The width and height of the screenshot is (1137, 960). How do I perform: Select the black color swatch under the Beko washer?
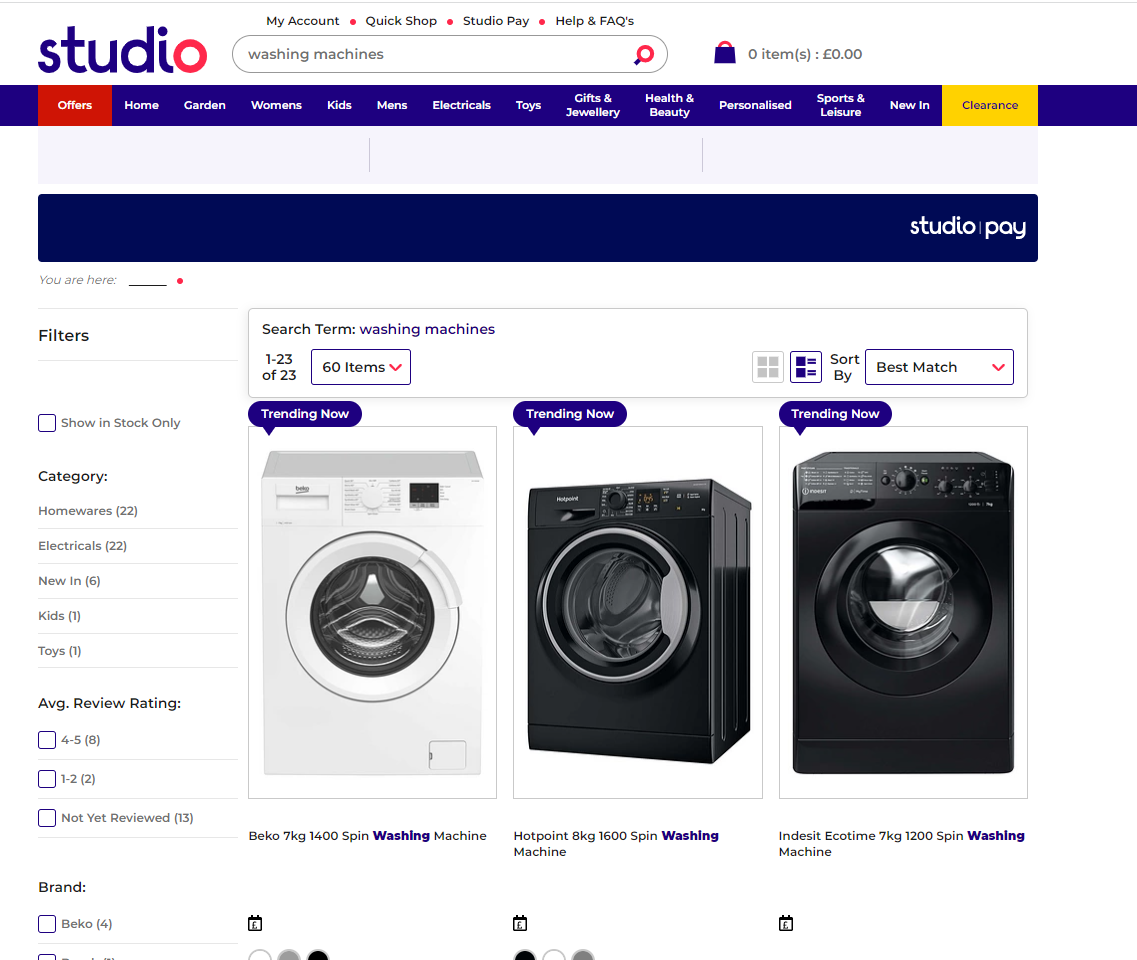coord(318,955)
